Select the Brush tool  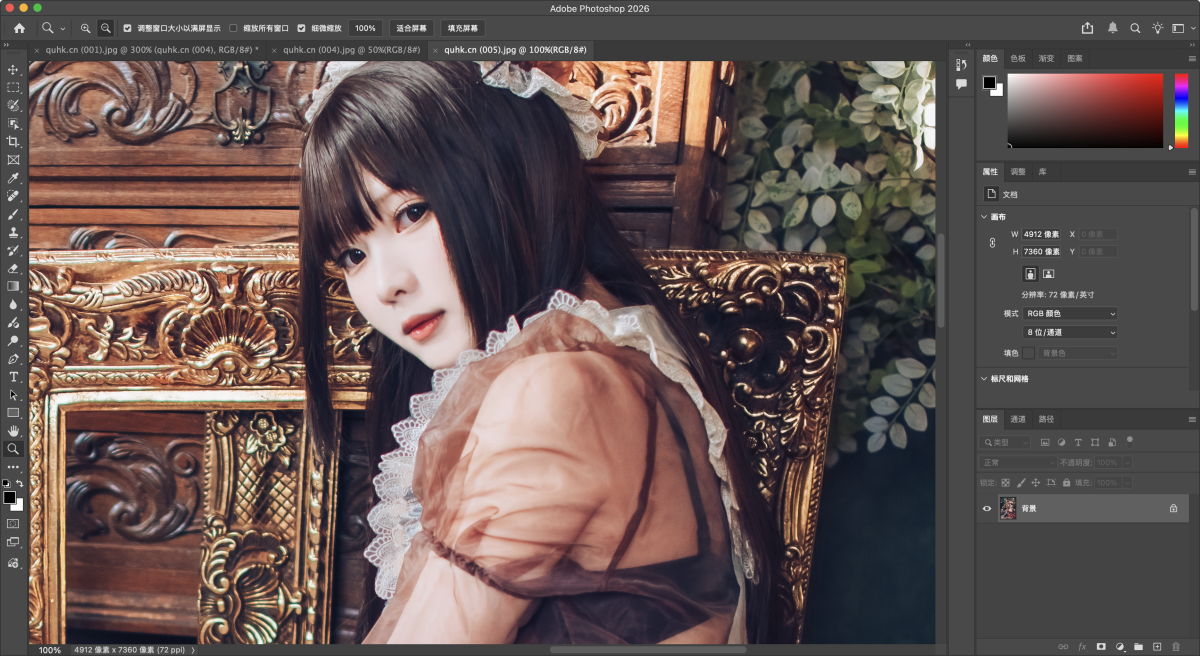tap(14, 214)
